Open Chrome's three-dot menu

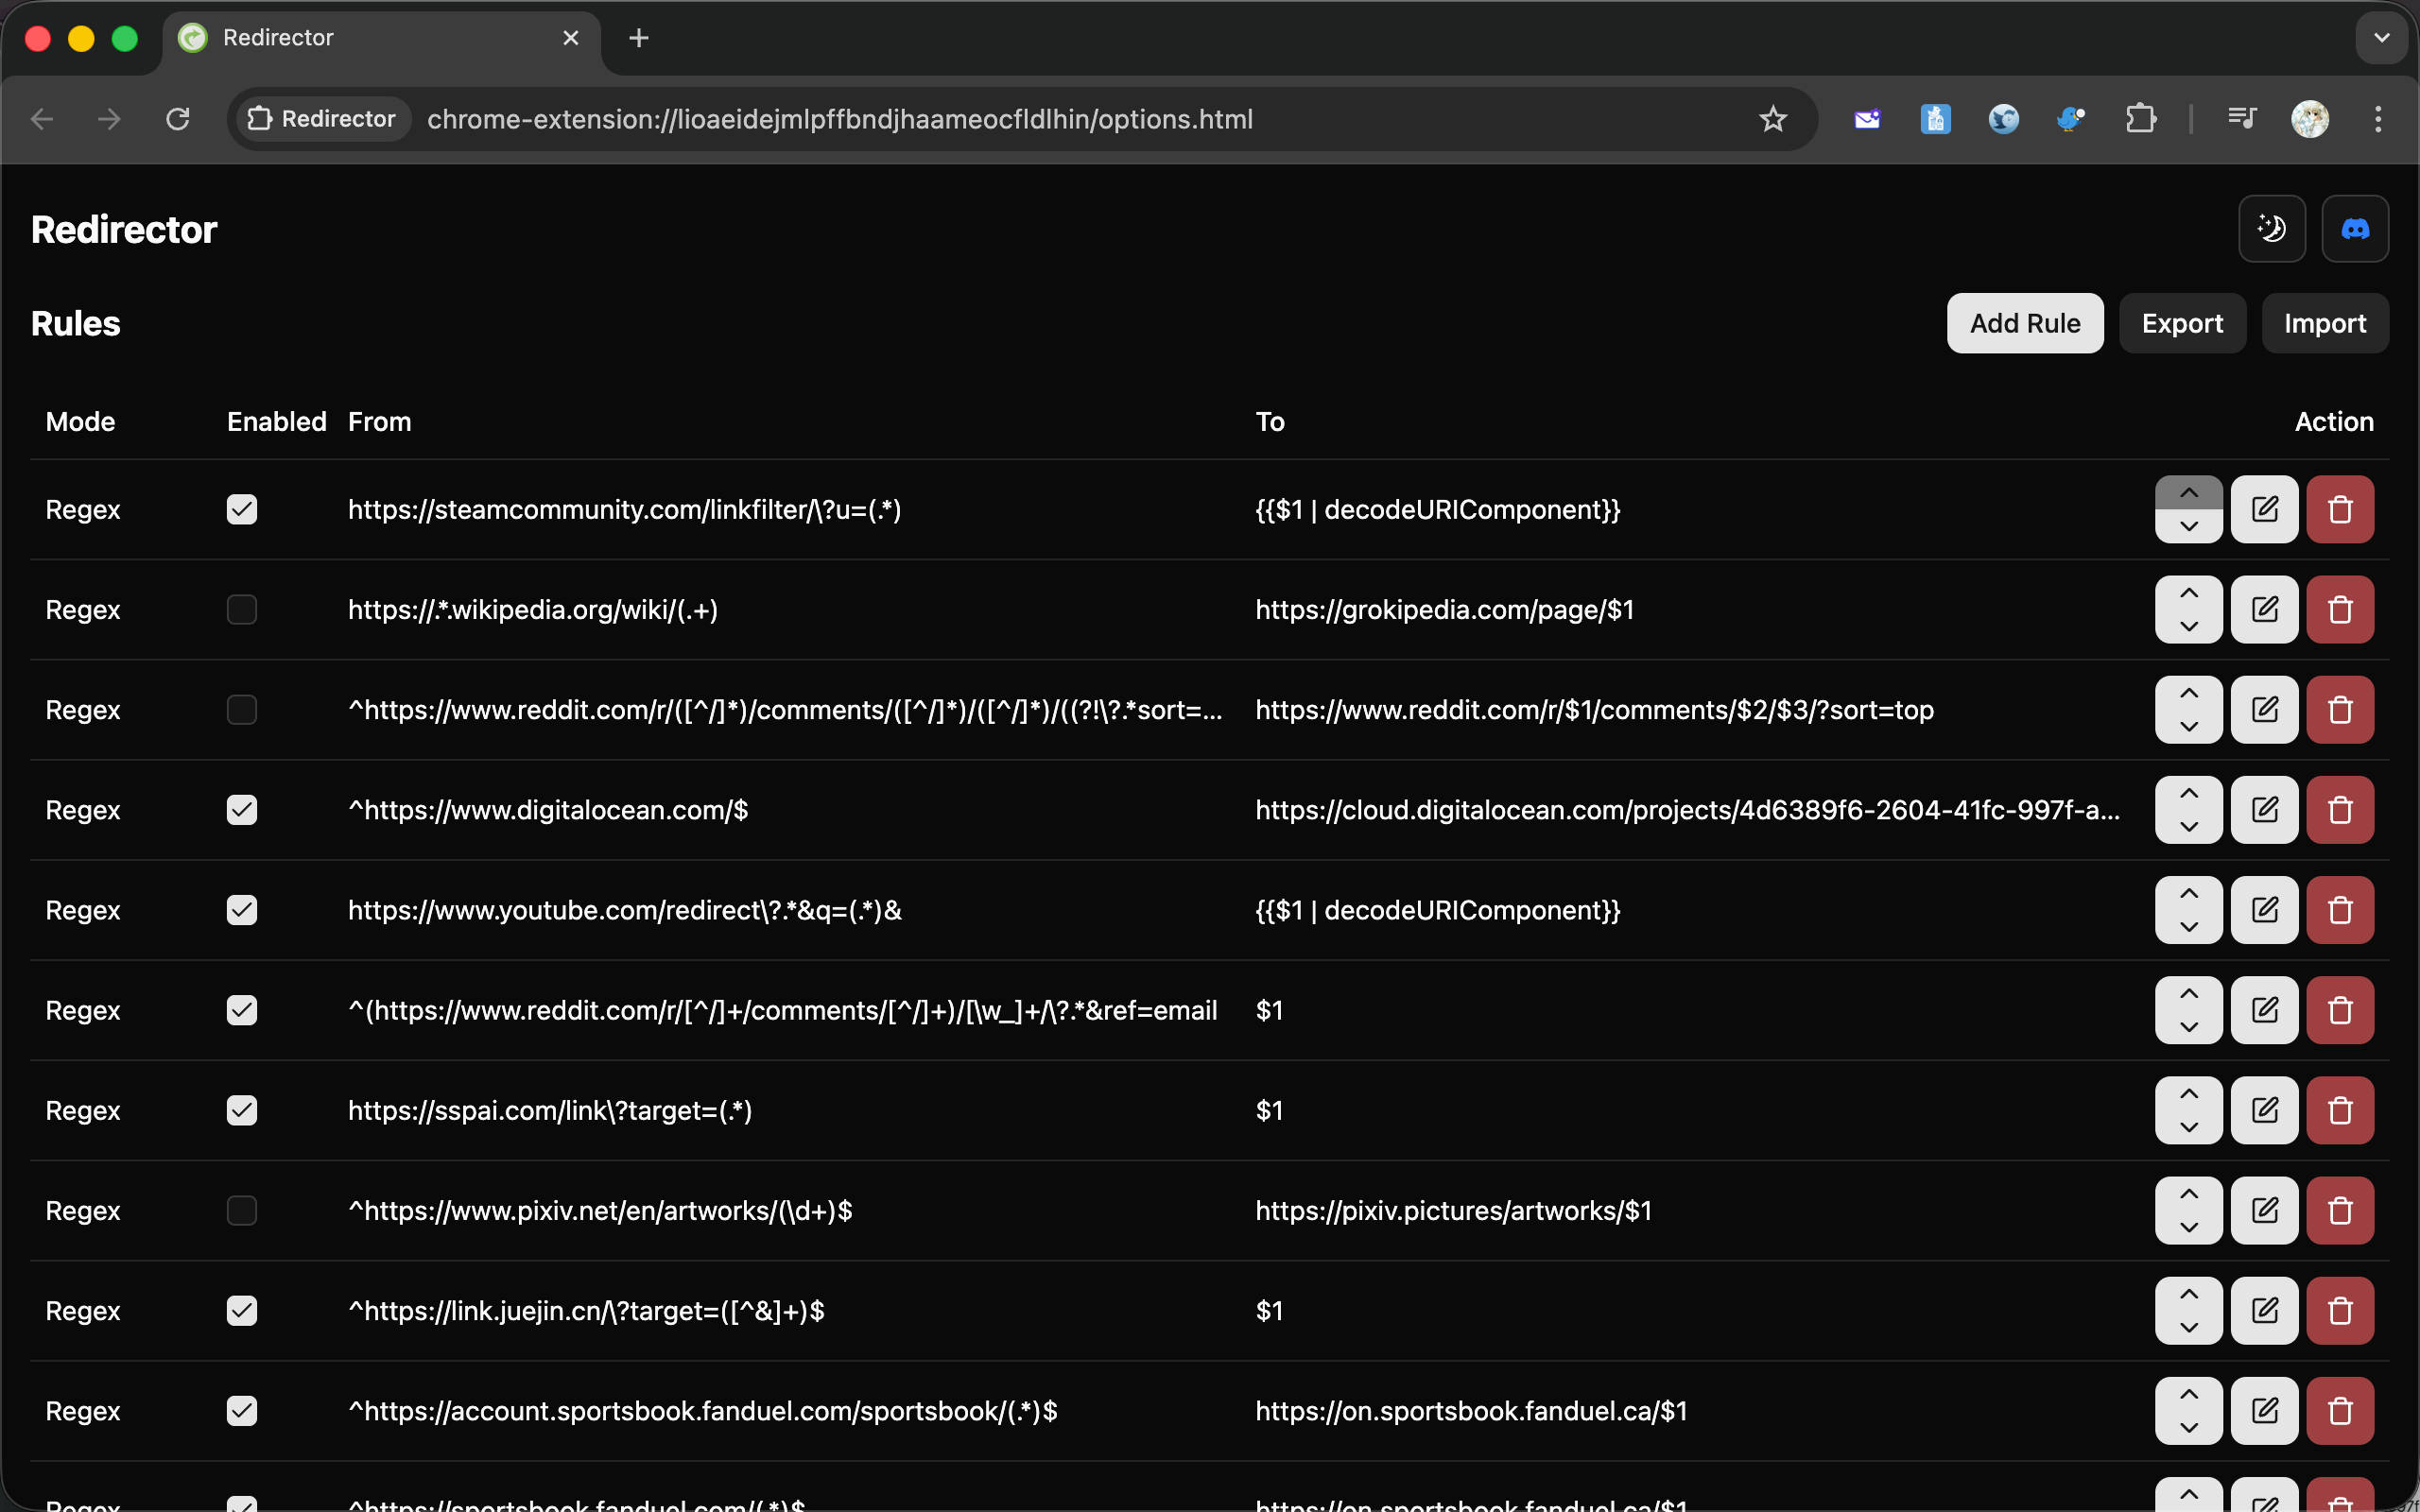coord(2377,119)
